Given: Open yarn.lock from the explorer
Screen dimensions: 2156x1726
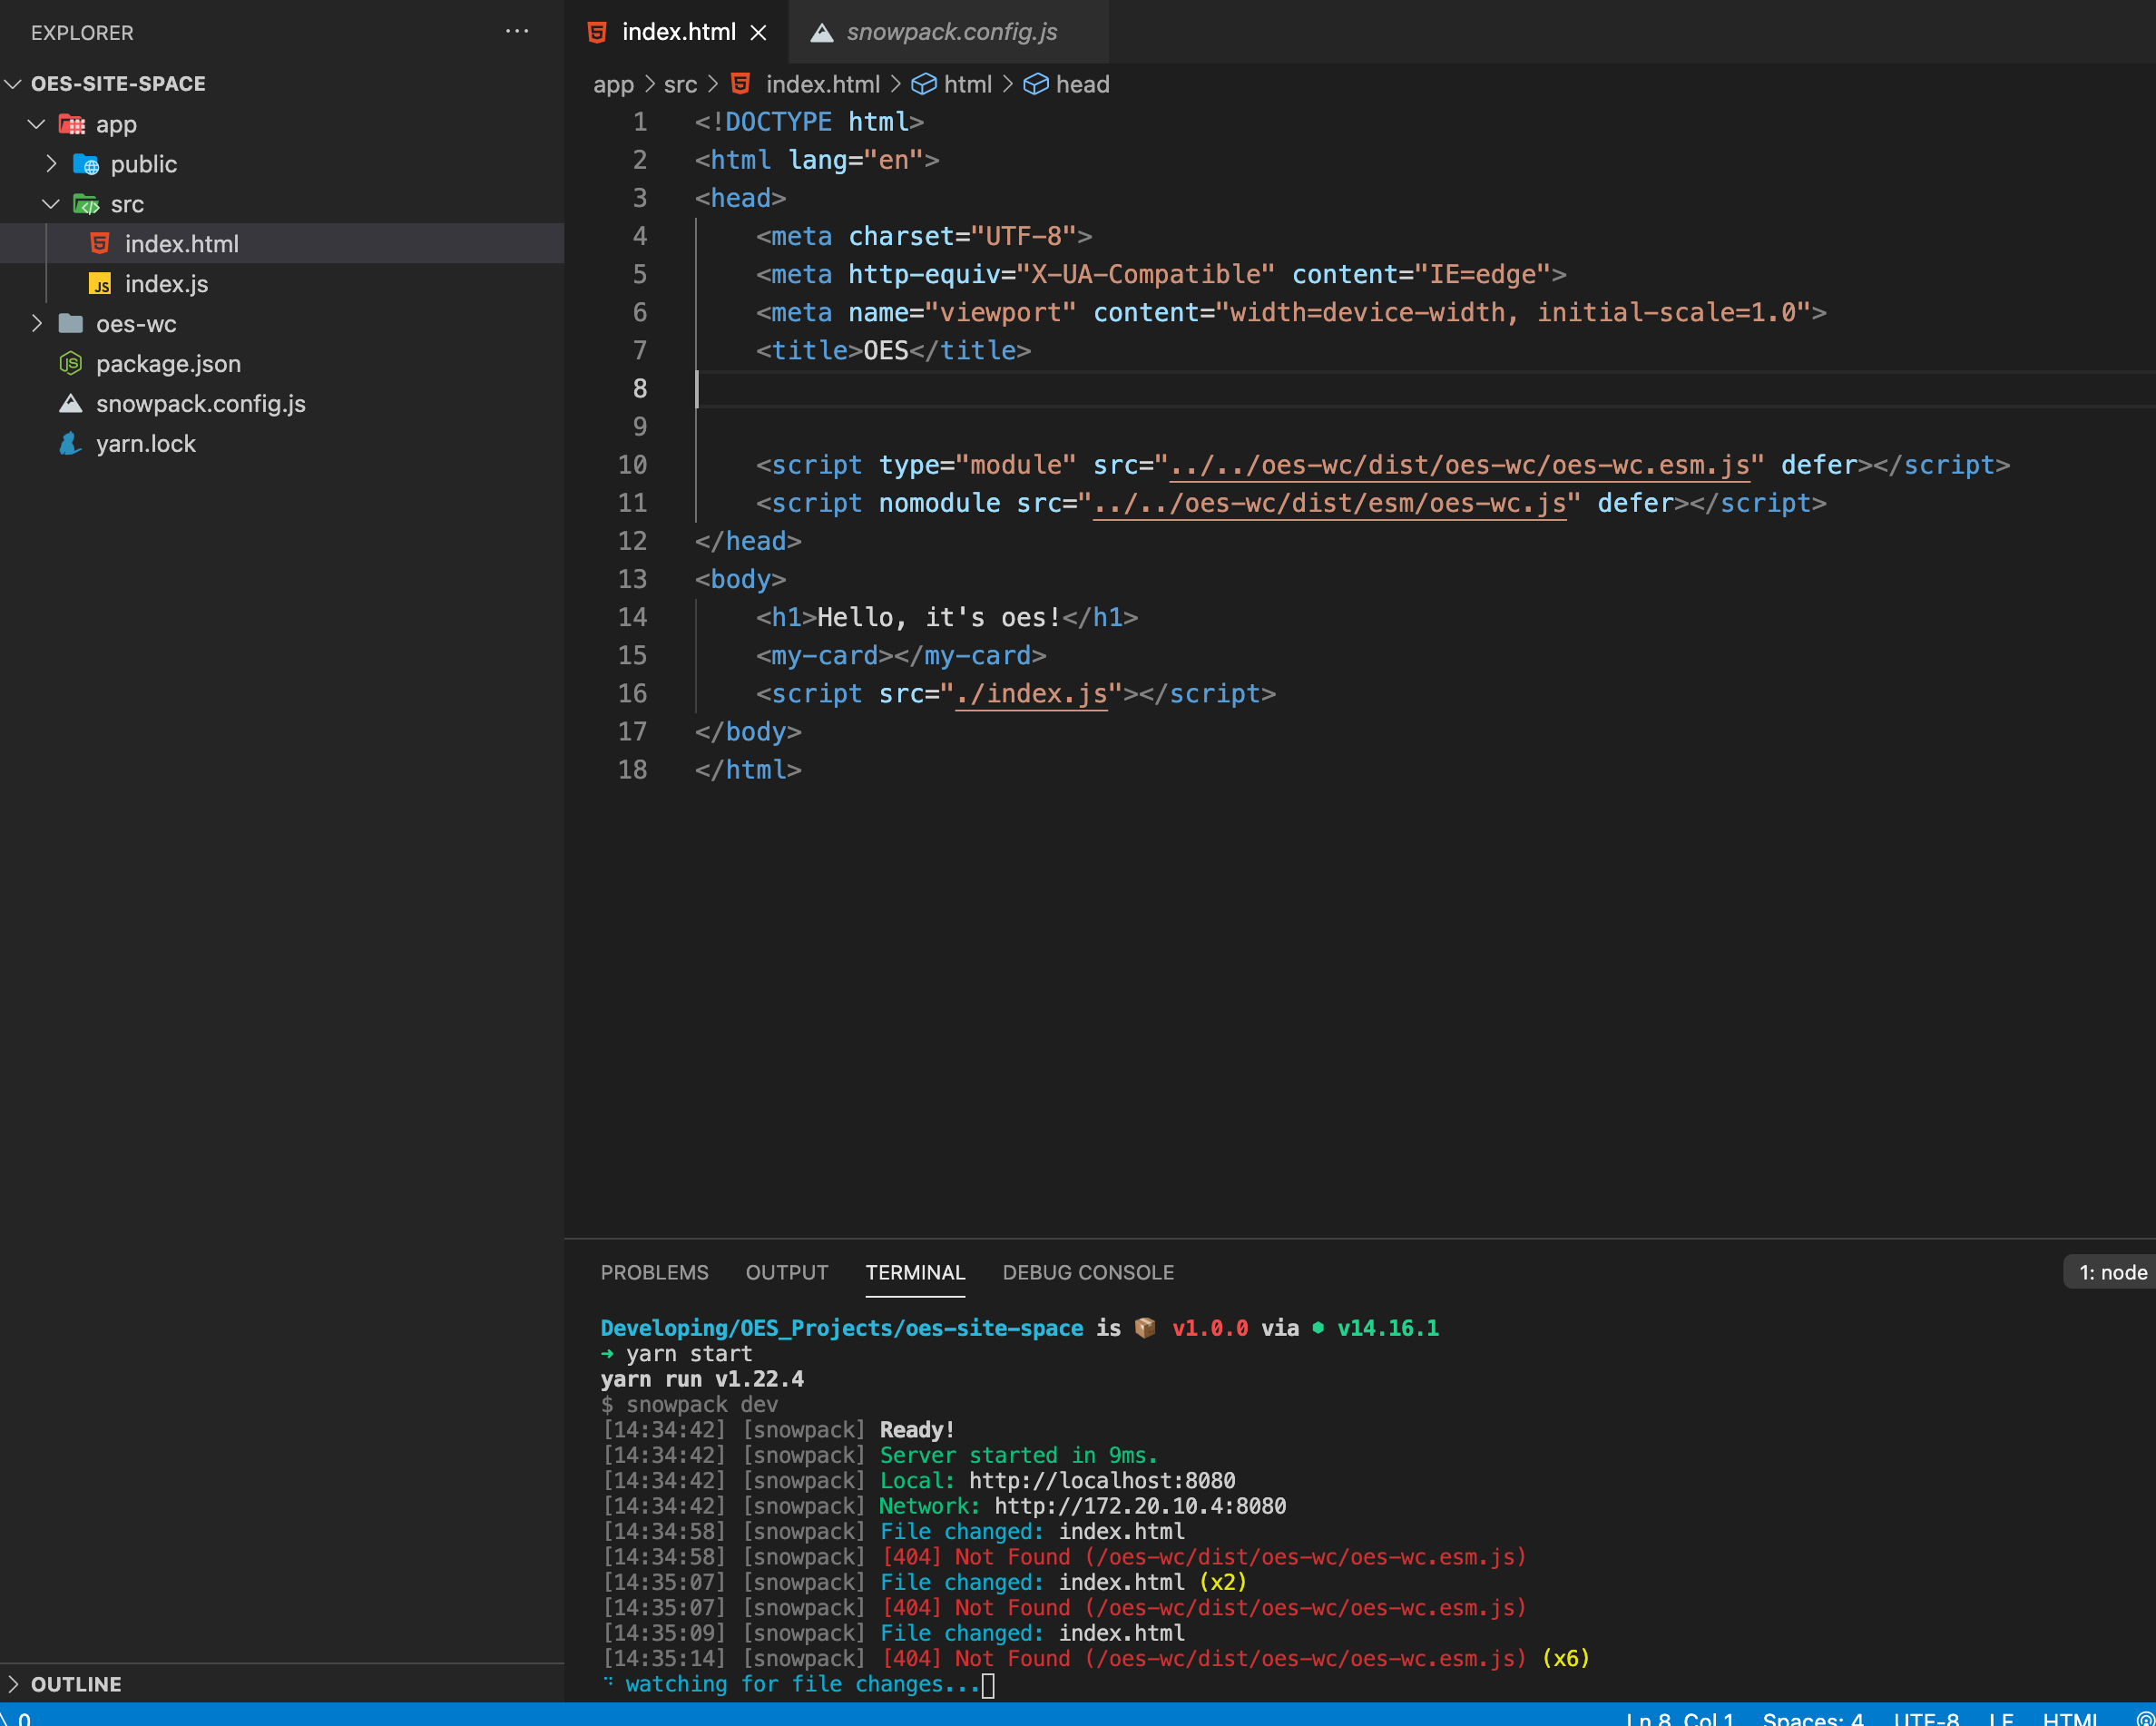Looking at the screenshot, I should point(146,443).
